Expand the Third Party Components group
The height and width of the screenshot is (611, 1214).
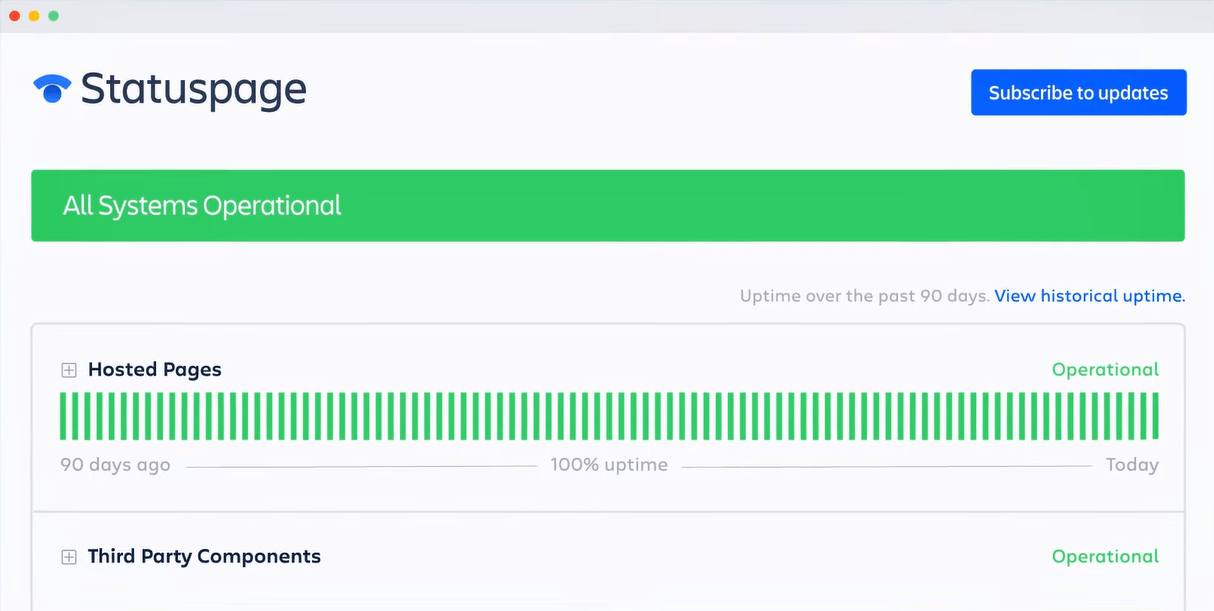69,557
